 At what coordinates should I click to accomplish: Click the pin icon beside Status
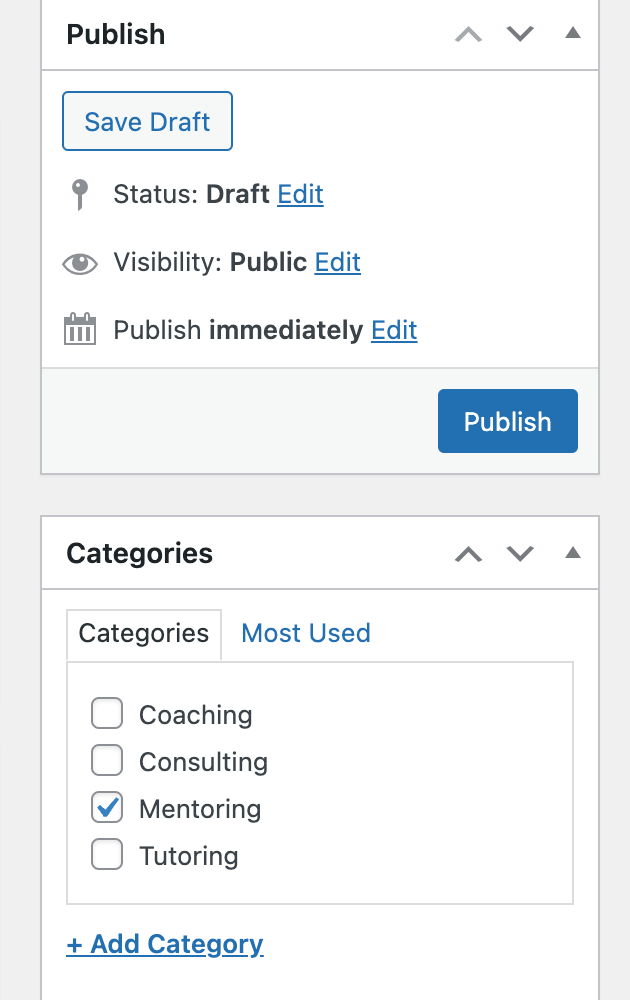tap(80, 193)
